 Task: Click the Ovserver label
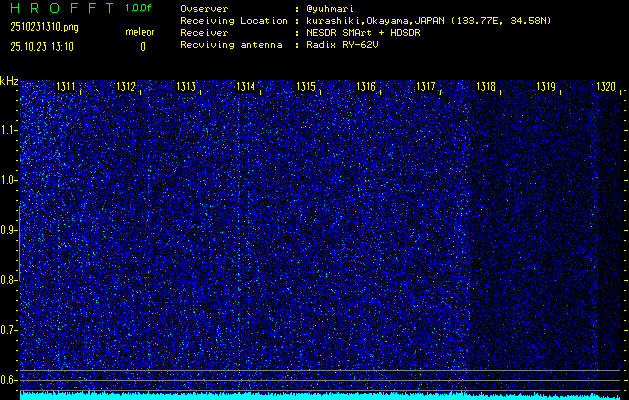204,9
